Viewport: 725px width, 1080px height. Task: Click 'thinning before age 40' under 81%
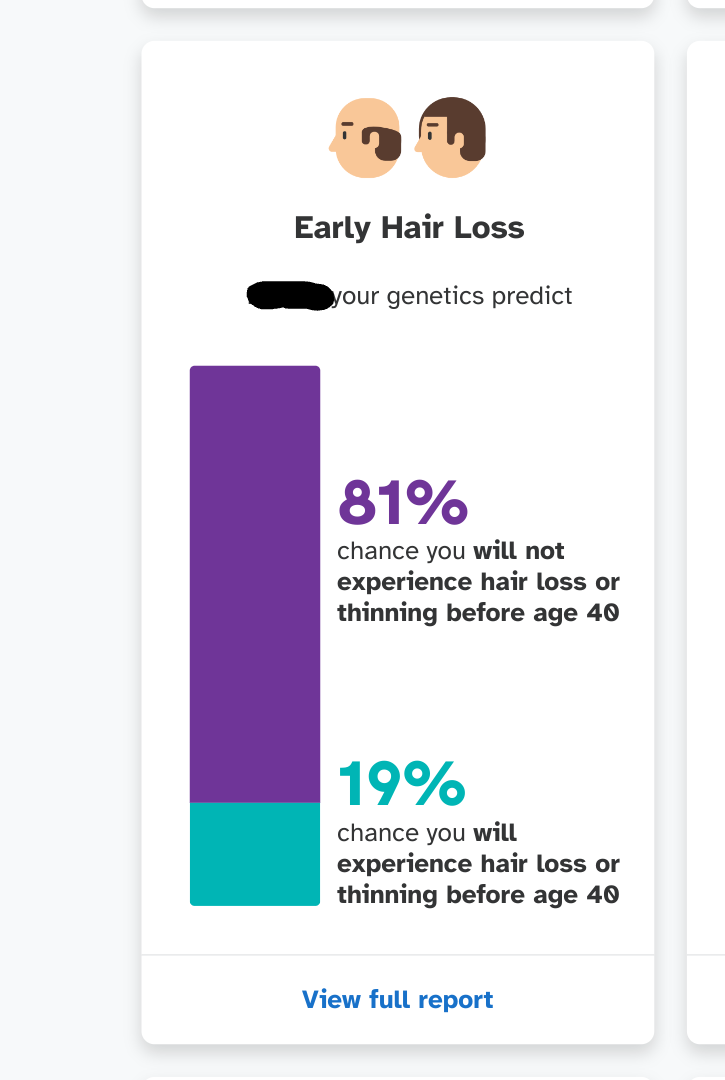[x=478, y=613]
